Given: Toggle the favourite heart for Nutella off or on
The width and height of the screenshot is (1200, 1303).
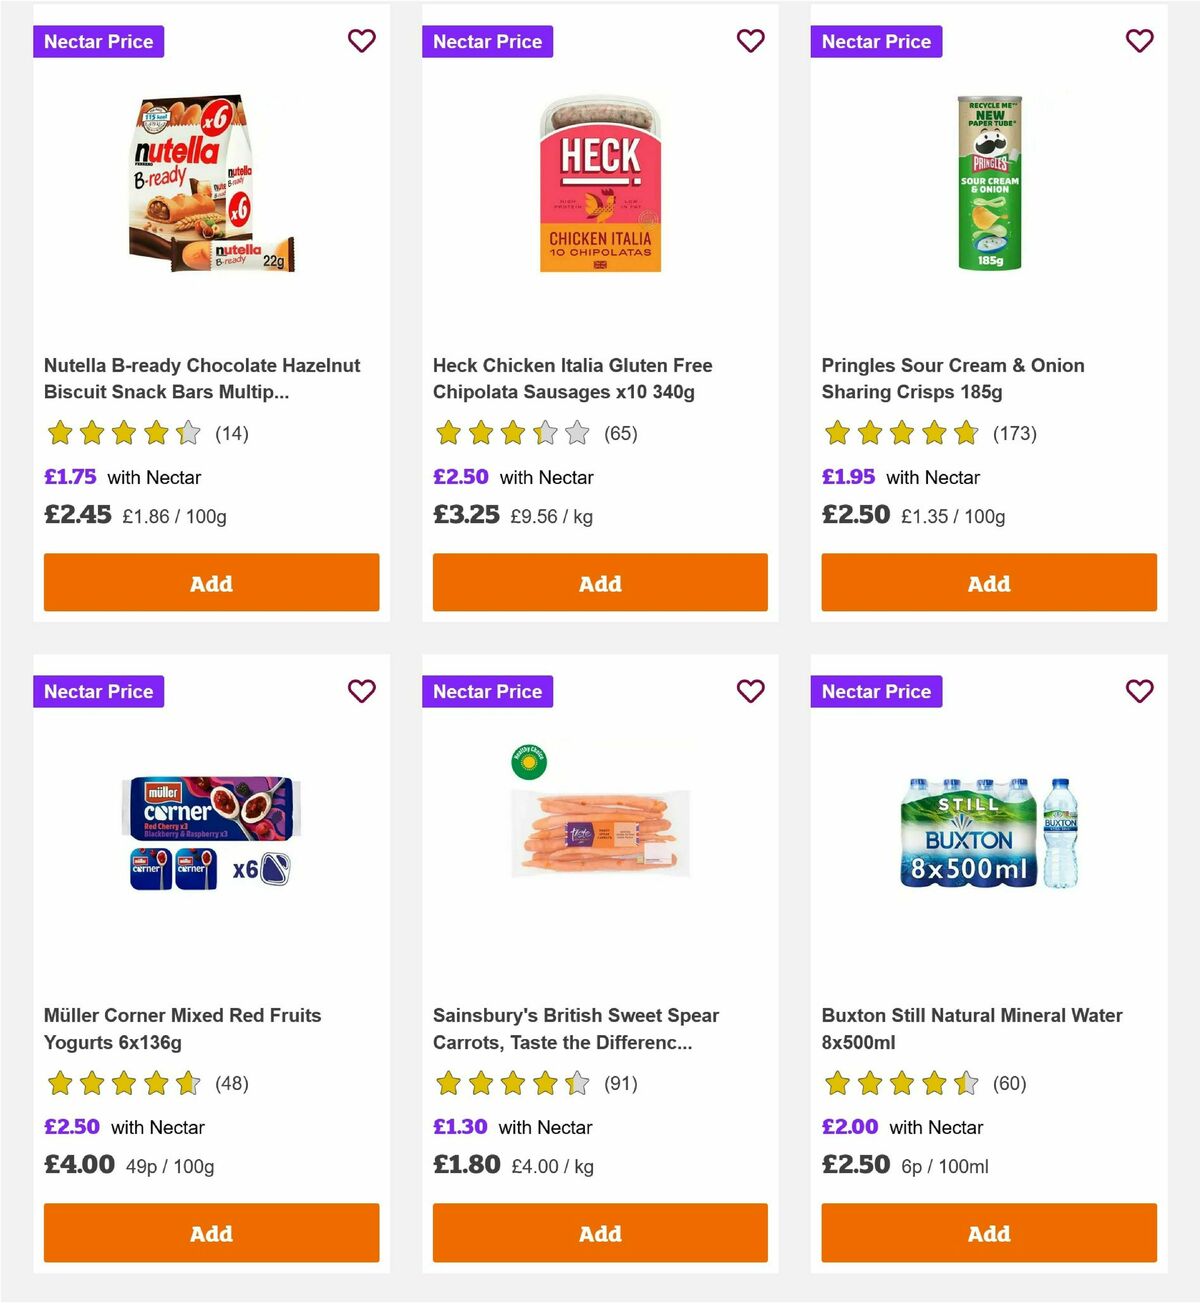Looking at the screenshot, I should 362,41.
